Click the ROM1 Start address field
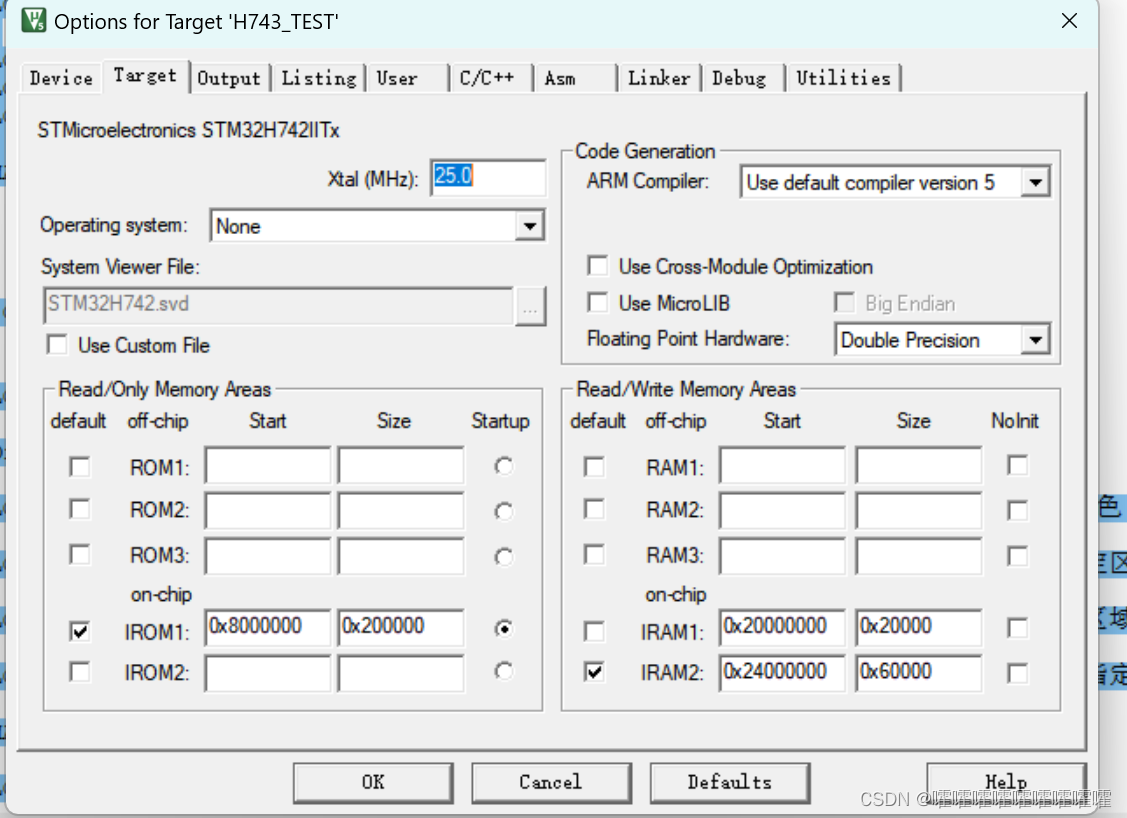This screenshot has height=818, width=1127. point(267,466)
